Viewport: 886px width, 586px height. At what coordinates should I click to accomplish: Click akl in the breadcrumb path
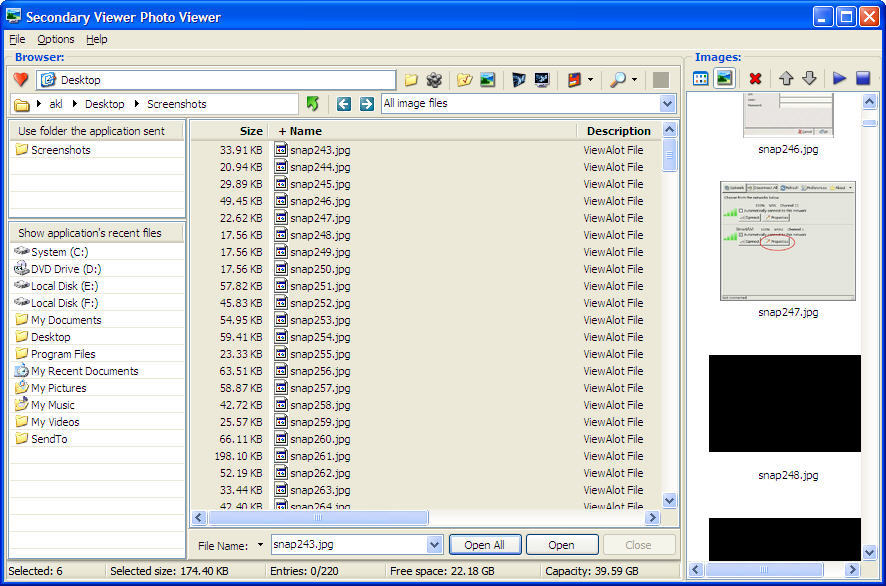pyautogui.click(x=56, y=104)
